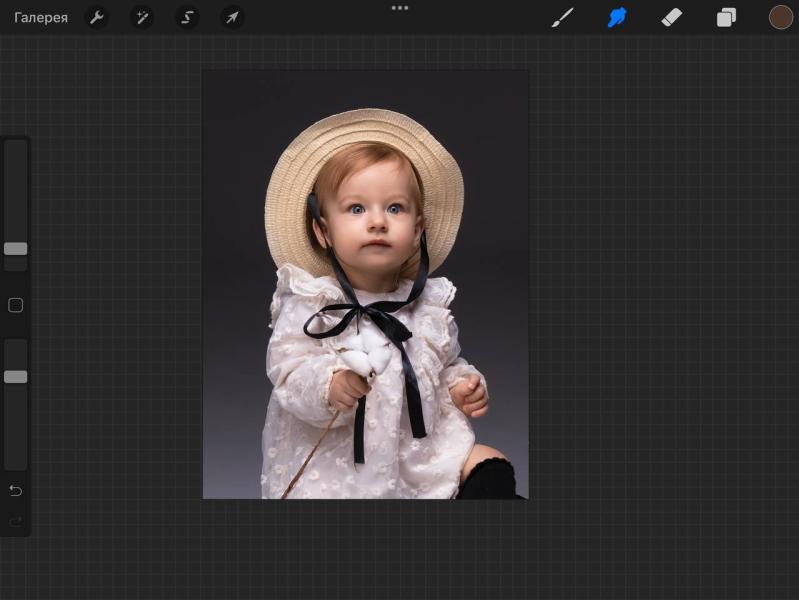Tap the child portrait canvas image
799x600 pixels.
(365, 284)
